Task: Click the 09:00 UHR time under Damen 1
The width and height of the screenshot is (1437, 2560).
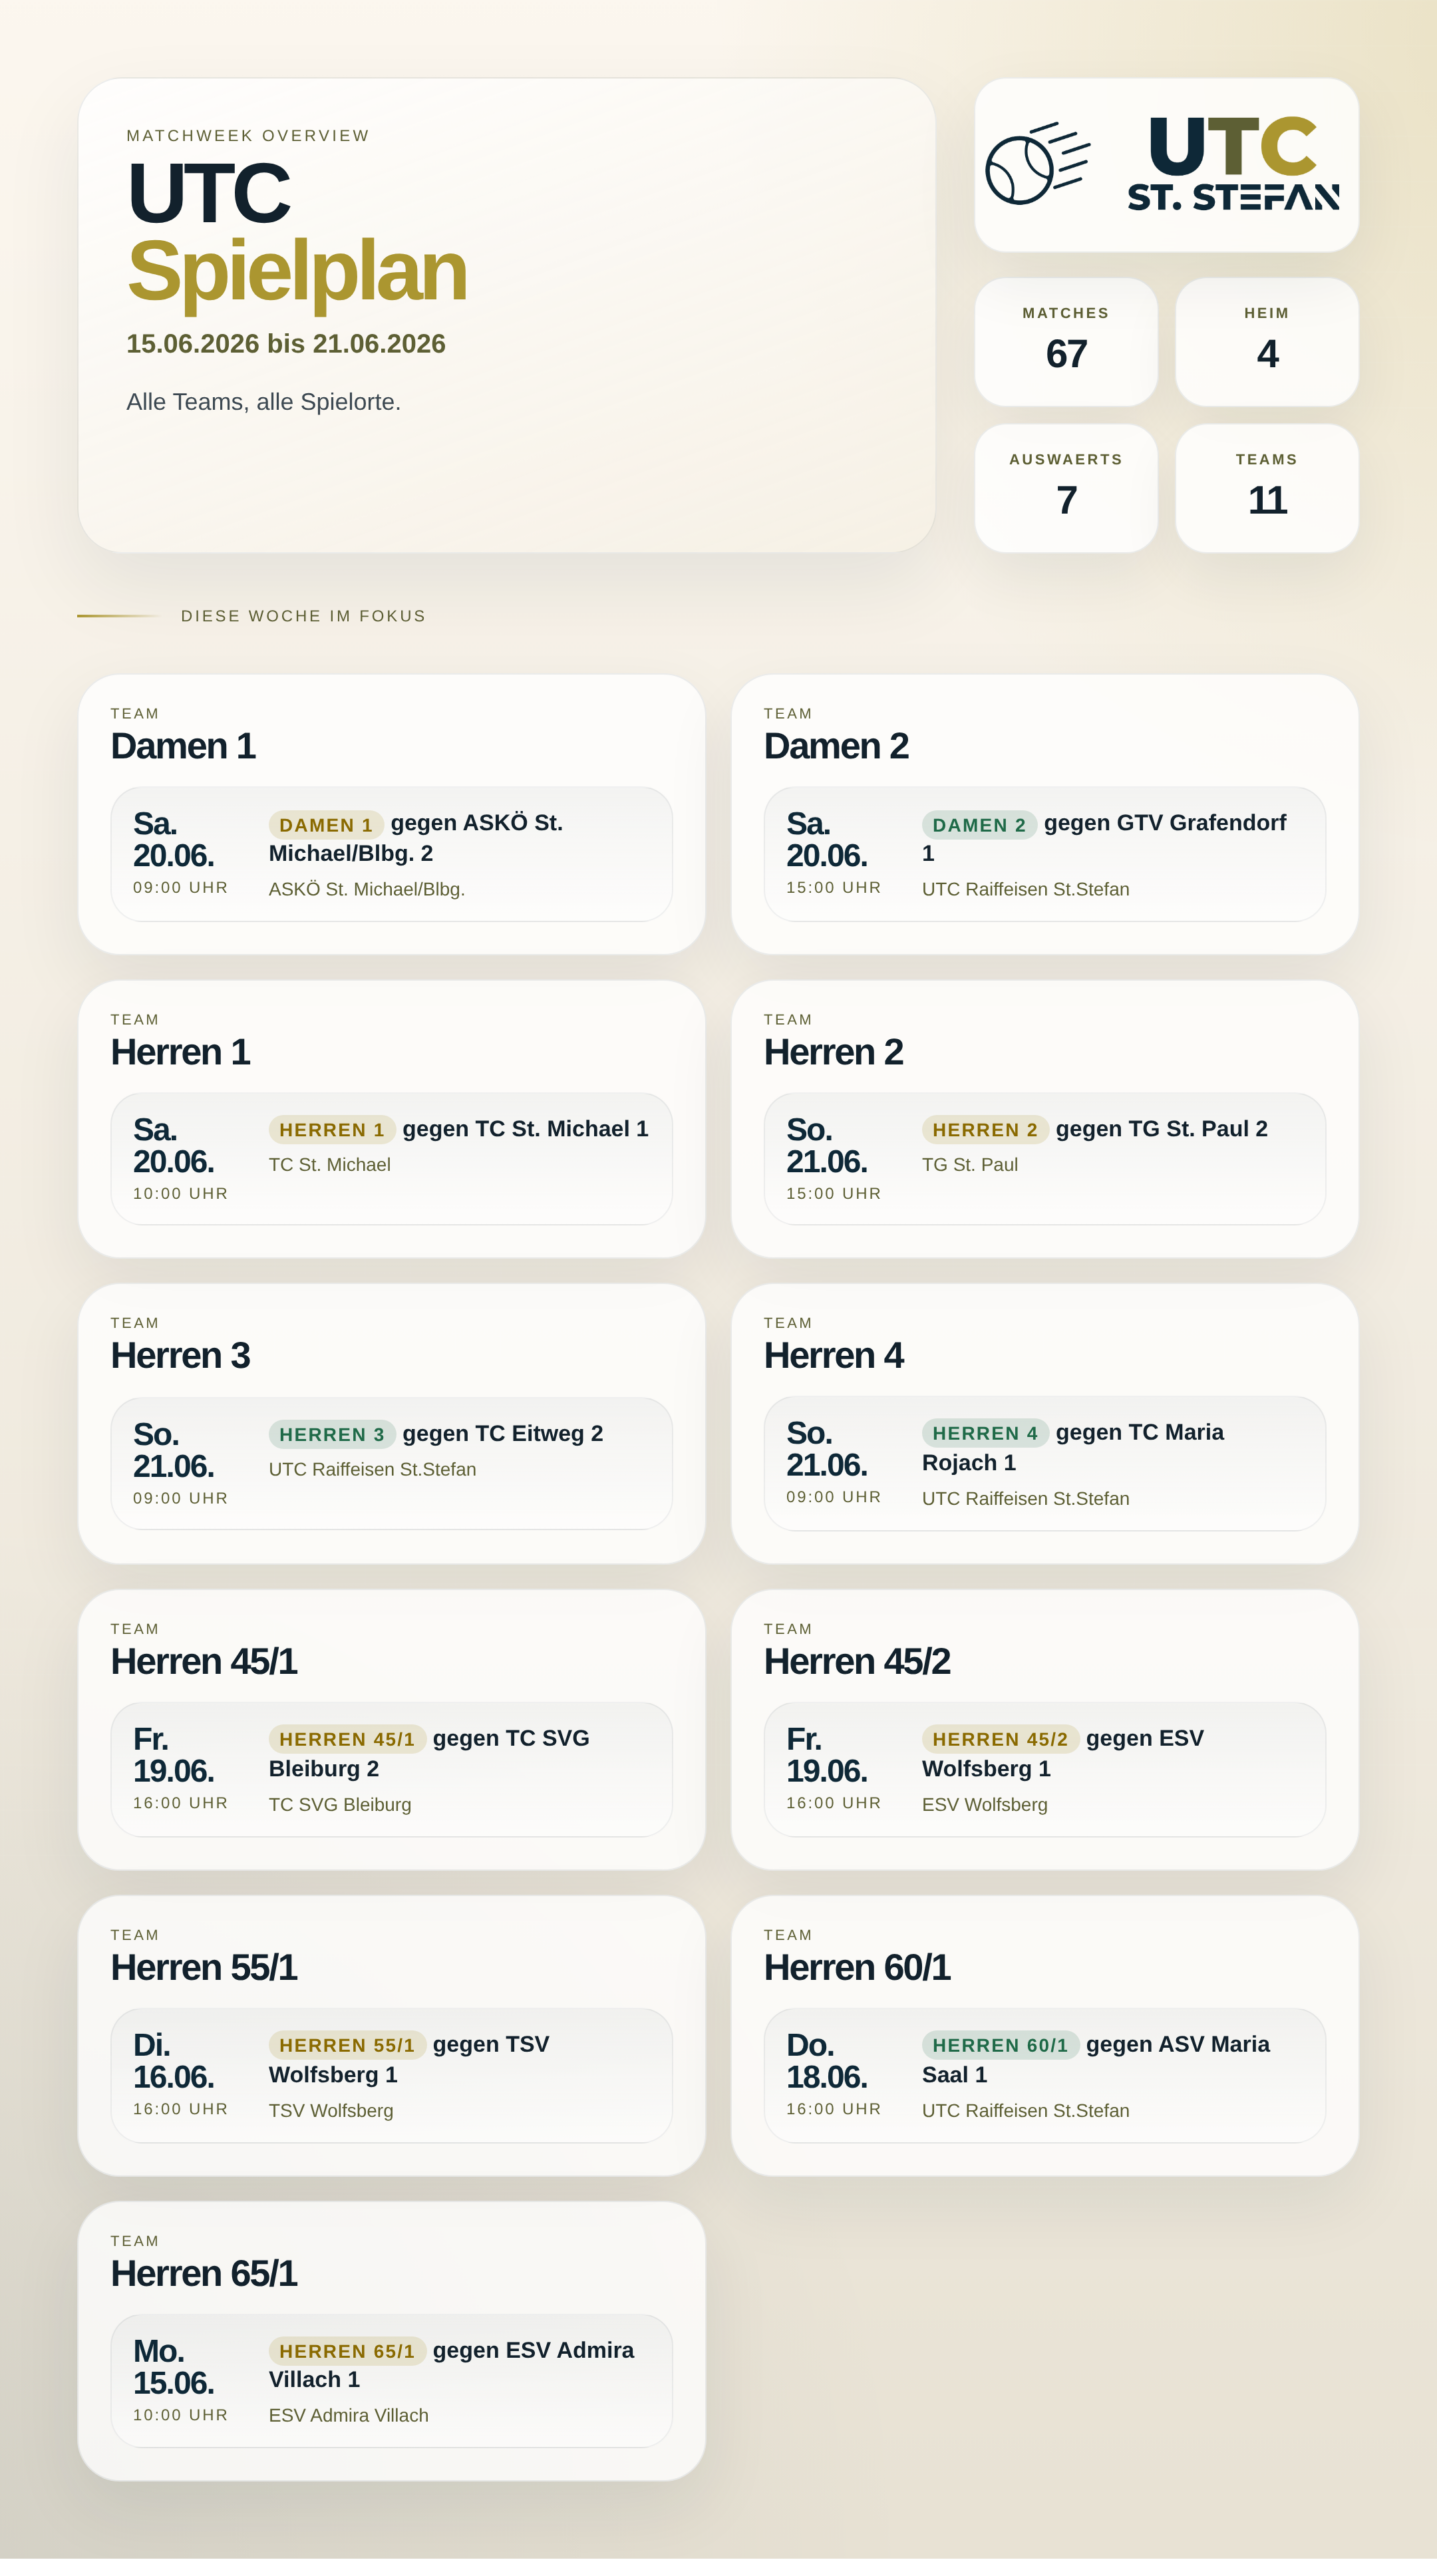Action: 181,888
